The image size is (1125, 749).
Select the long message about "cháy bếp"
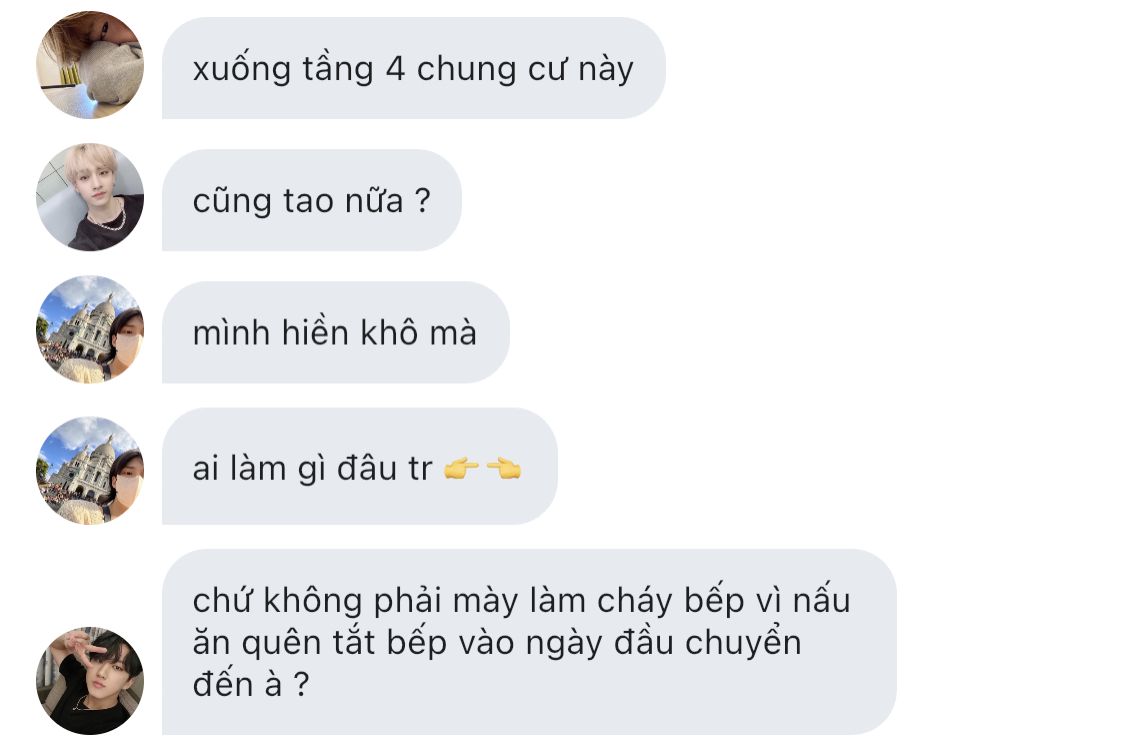click(529, 642)
